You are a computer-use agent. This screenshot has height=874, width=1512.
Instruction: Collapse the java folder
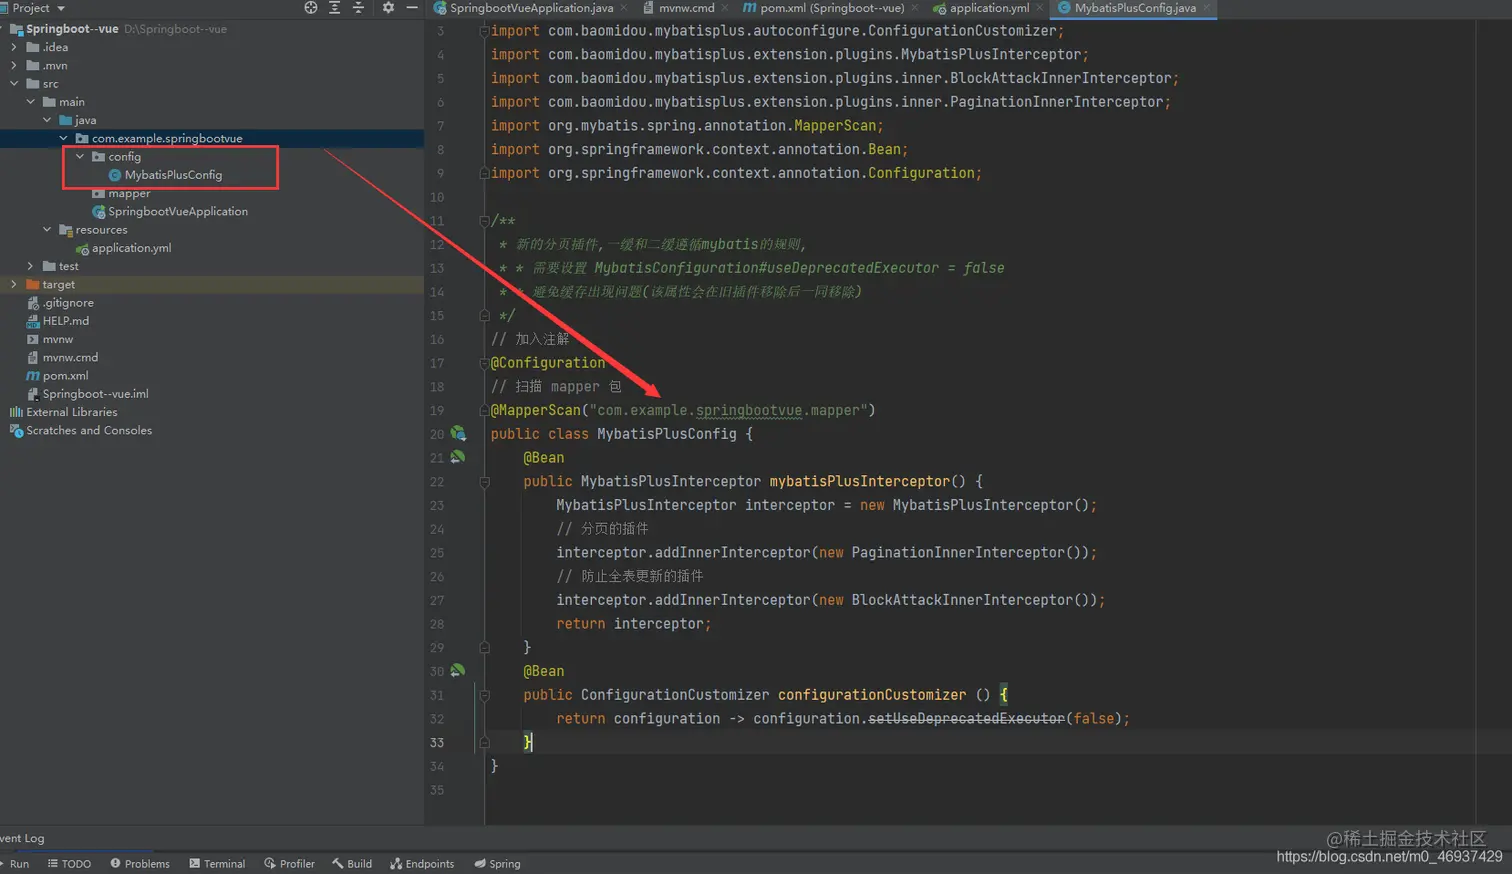click(x=47, y=120)
